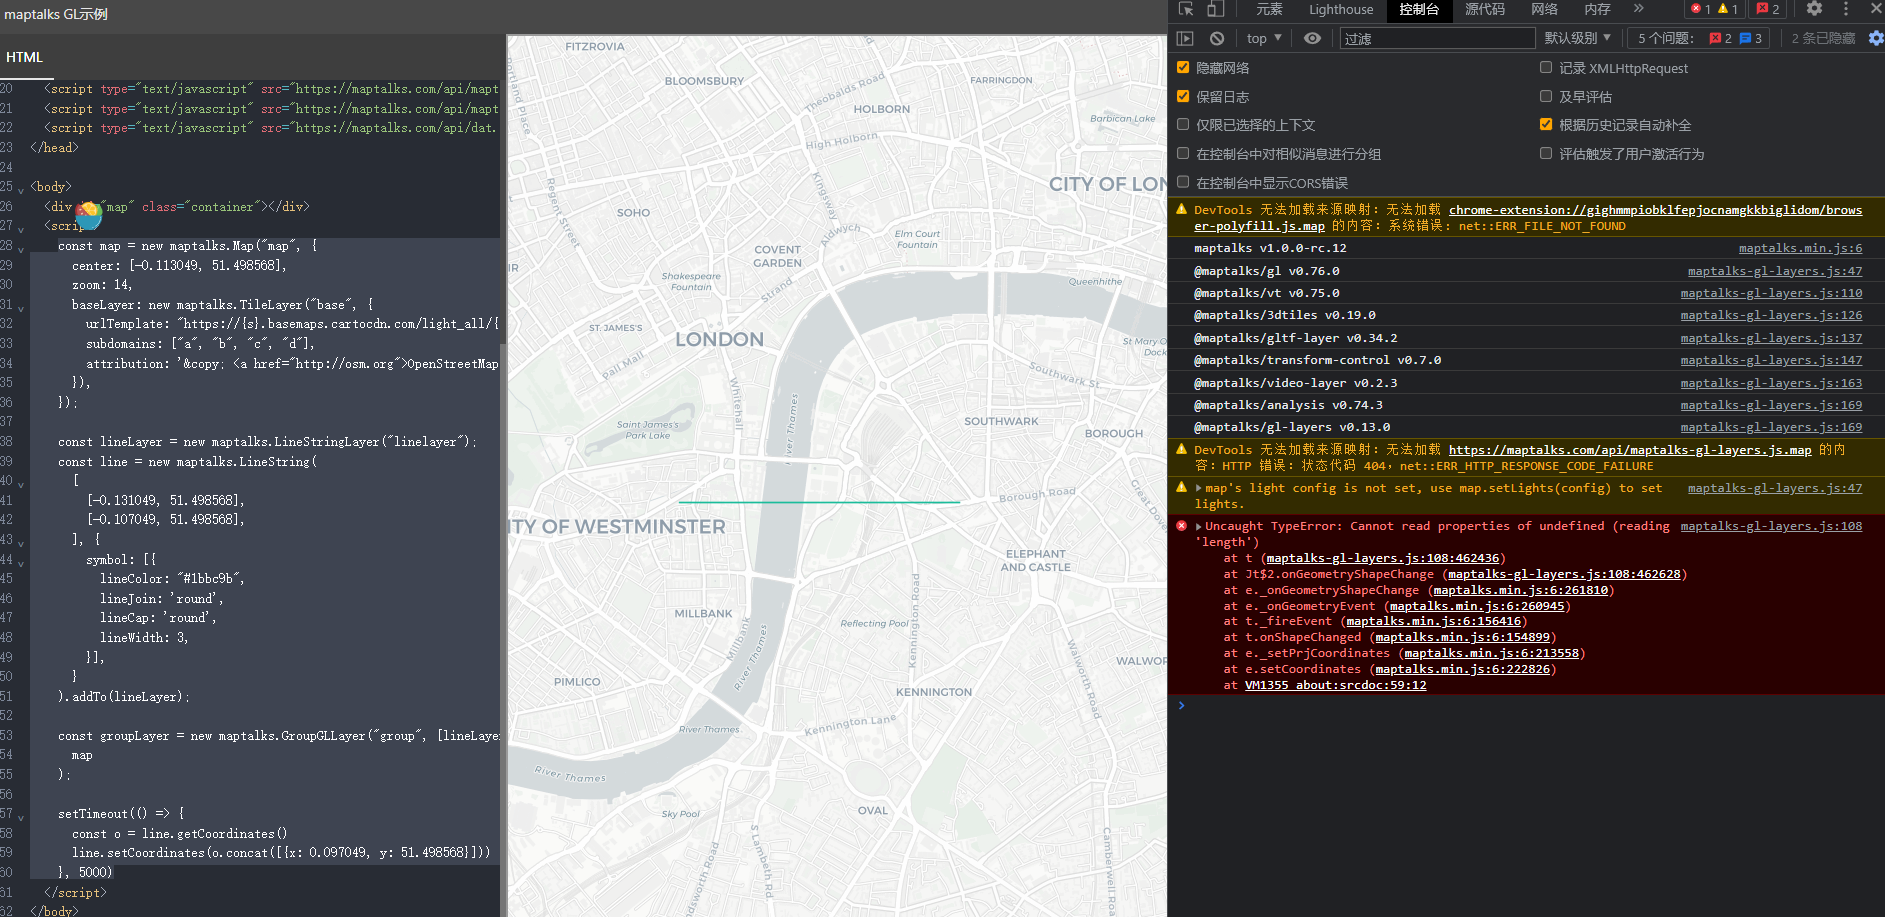Open console sidebar drawer icon
1885x917 pixels.
pyautogui.click(x=1185, y=37)
